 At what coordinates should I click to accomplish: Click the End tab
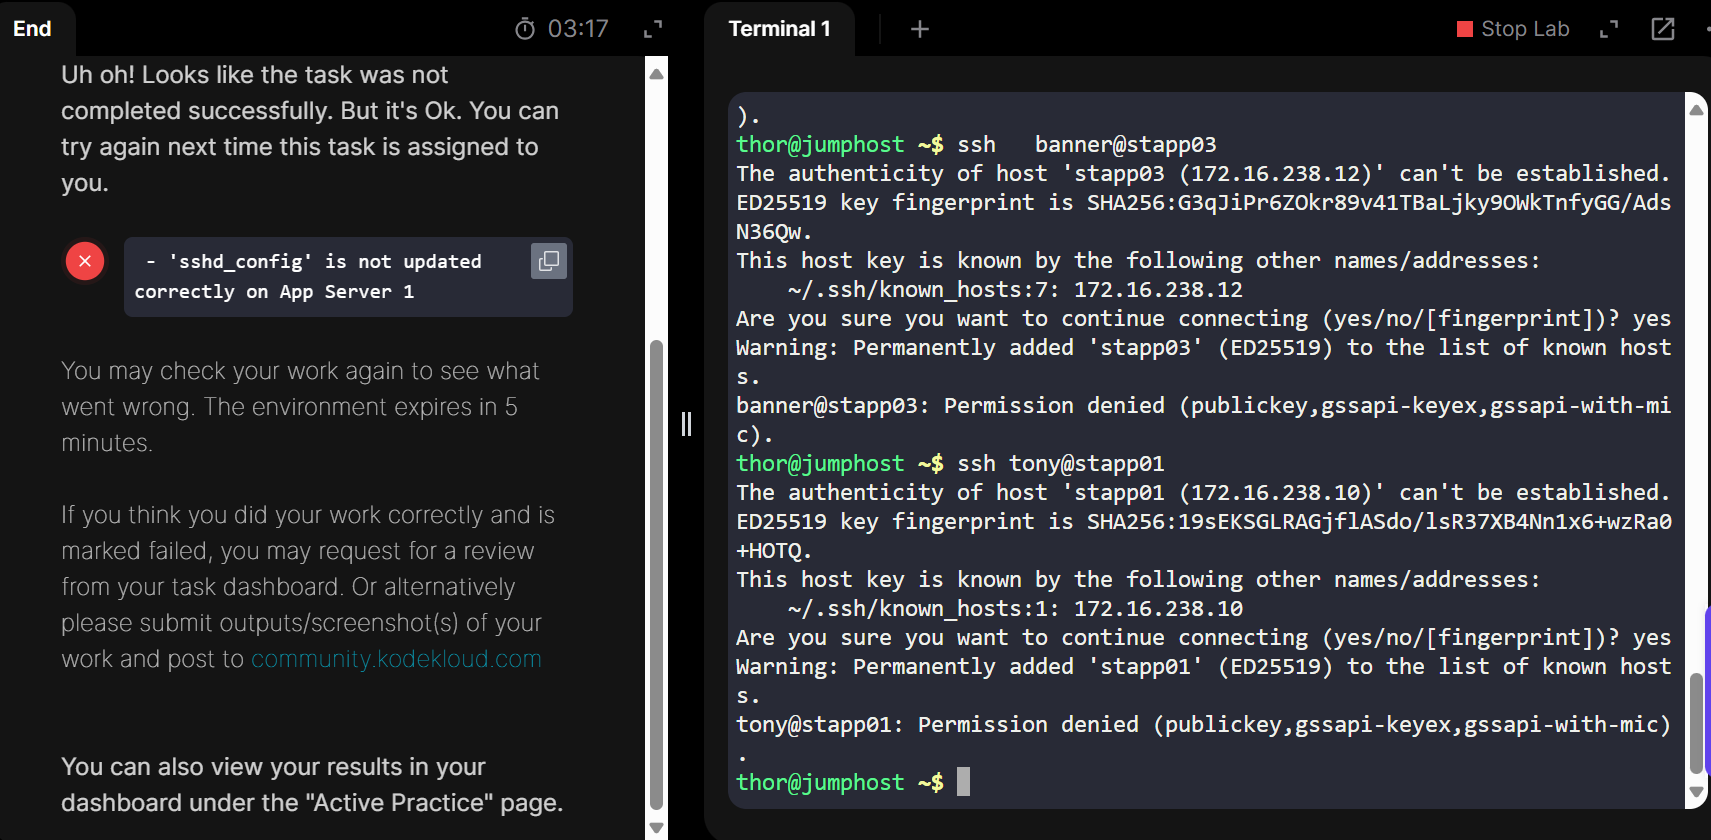click(x=32, y=29)
